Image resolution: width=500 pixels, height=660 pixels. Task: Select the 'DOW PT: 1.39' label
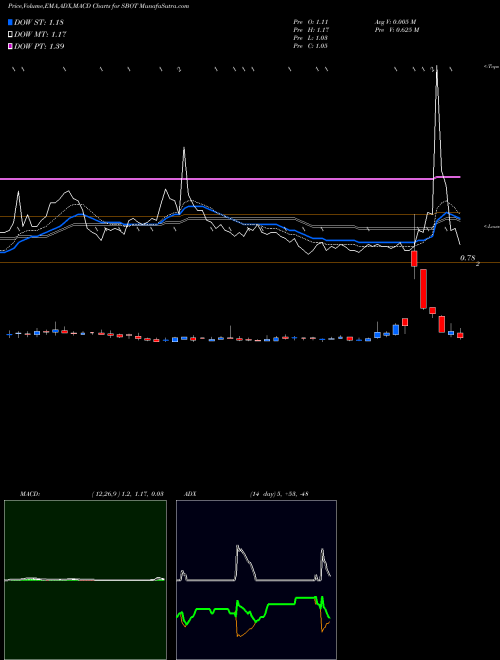(x=39, y=46)
